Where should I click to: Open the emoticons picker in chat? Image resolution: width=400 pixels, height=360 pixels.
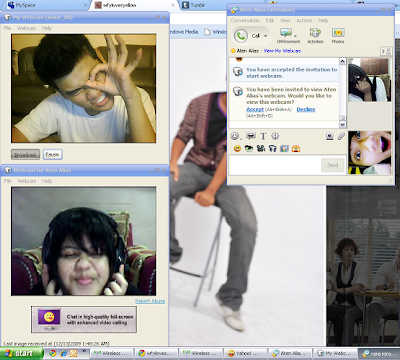(x=236, y=136)
